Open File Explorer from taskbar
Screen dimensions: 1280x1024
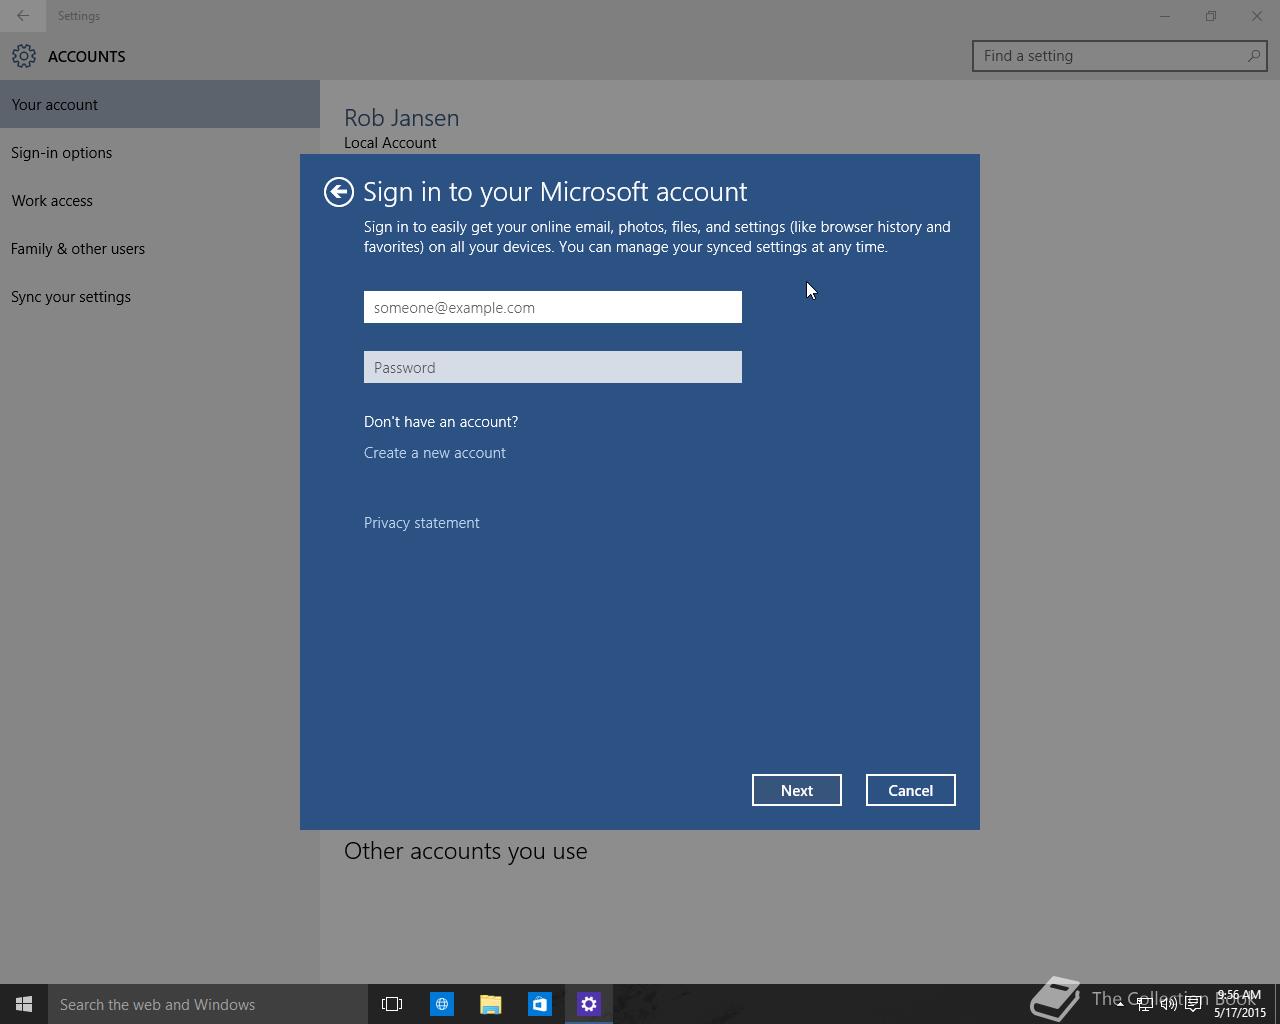point(490,1004)
